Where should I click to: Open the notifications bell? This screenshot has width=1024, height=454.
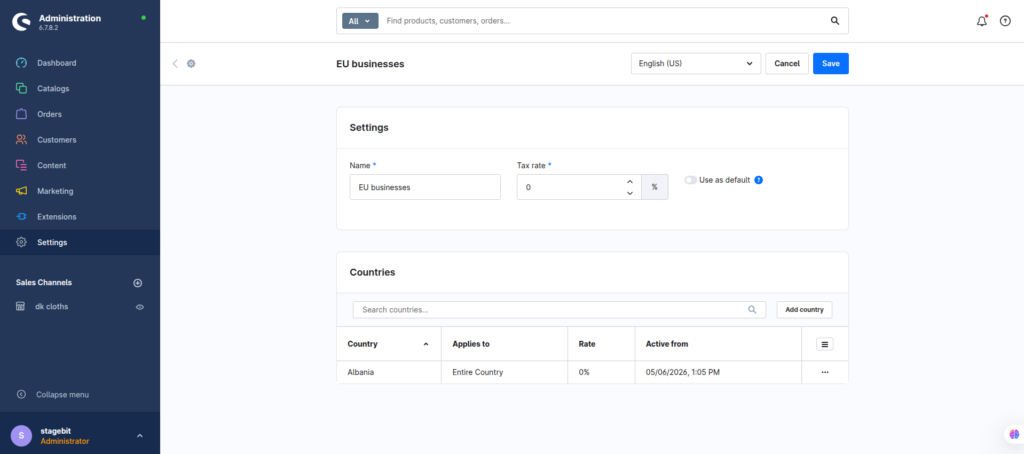[x=982, y=21]
